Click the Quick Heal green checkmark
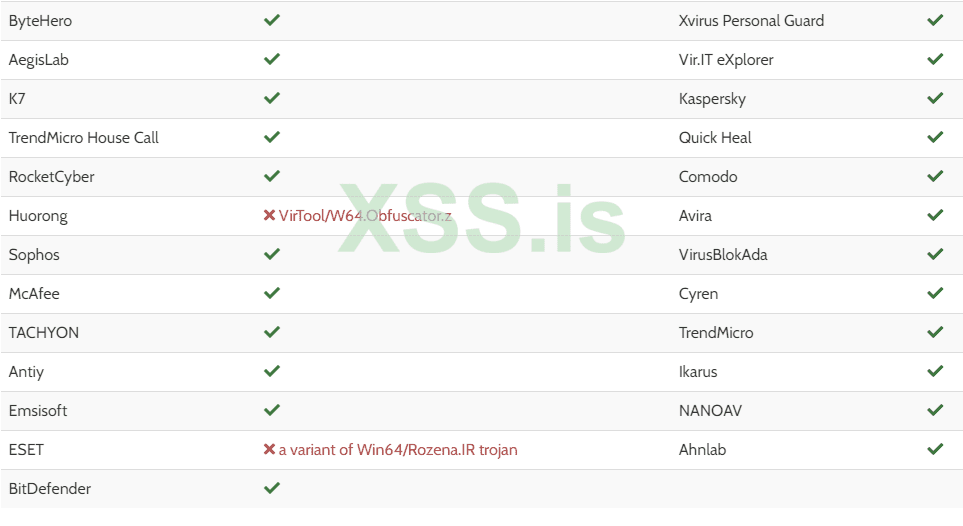This screenshot has width=963, height=526. [x=935, y=137]
